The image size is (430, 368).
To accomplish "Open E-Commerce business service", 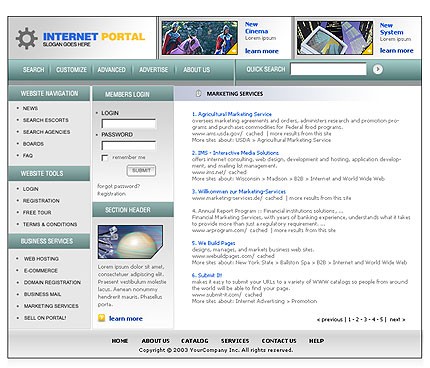I will tap(41, 271).
